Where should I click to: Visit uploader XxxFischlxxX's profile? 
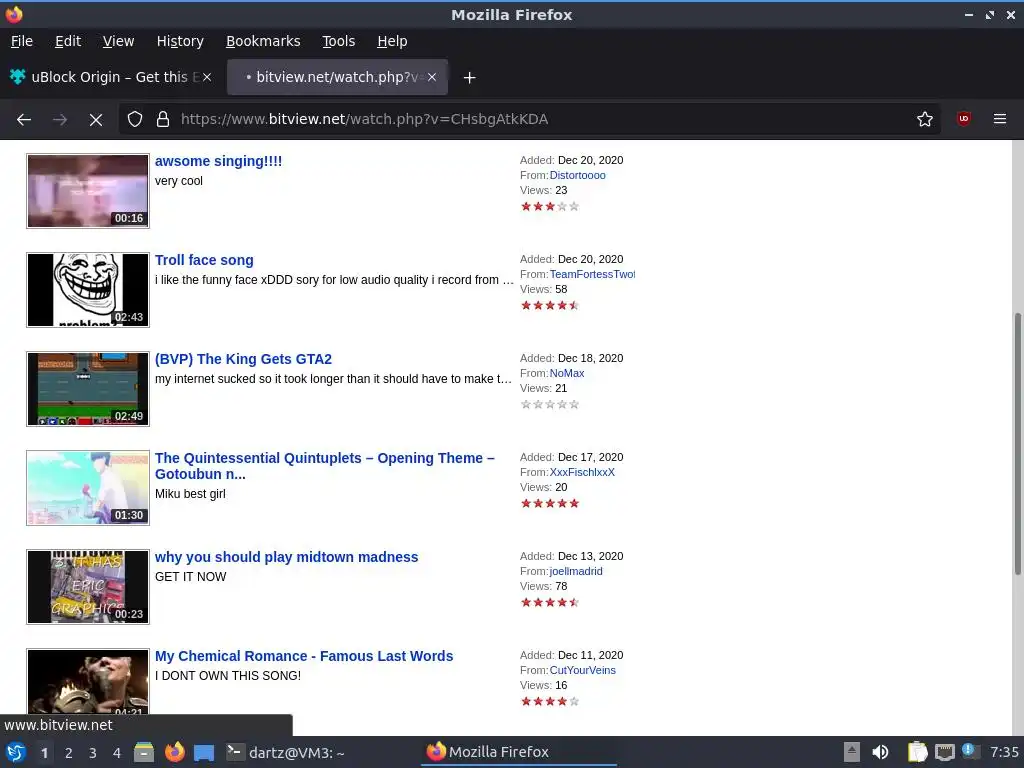coord(582,472)
